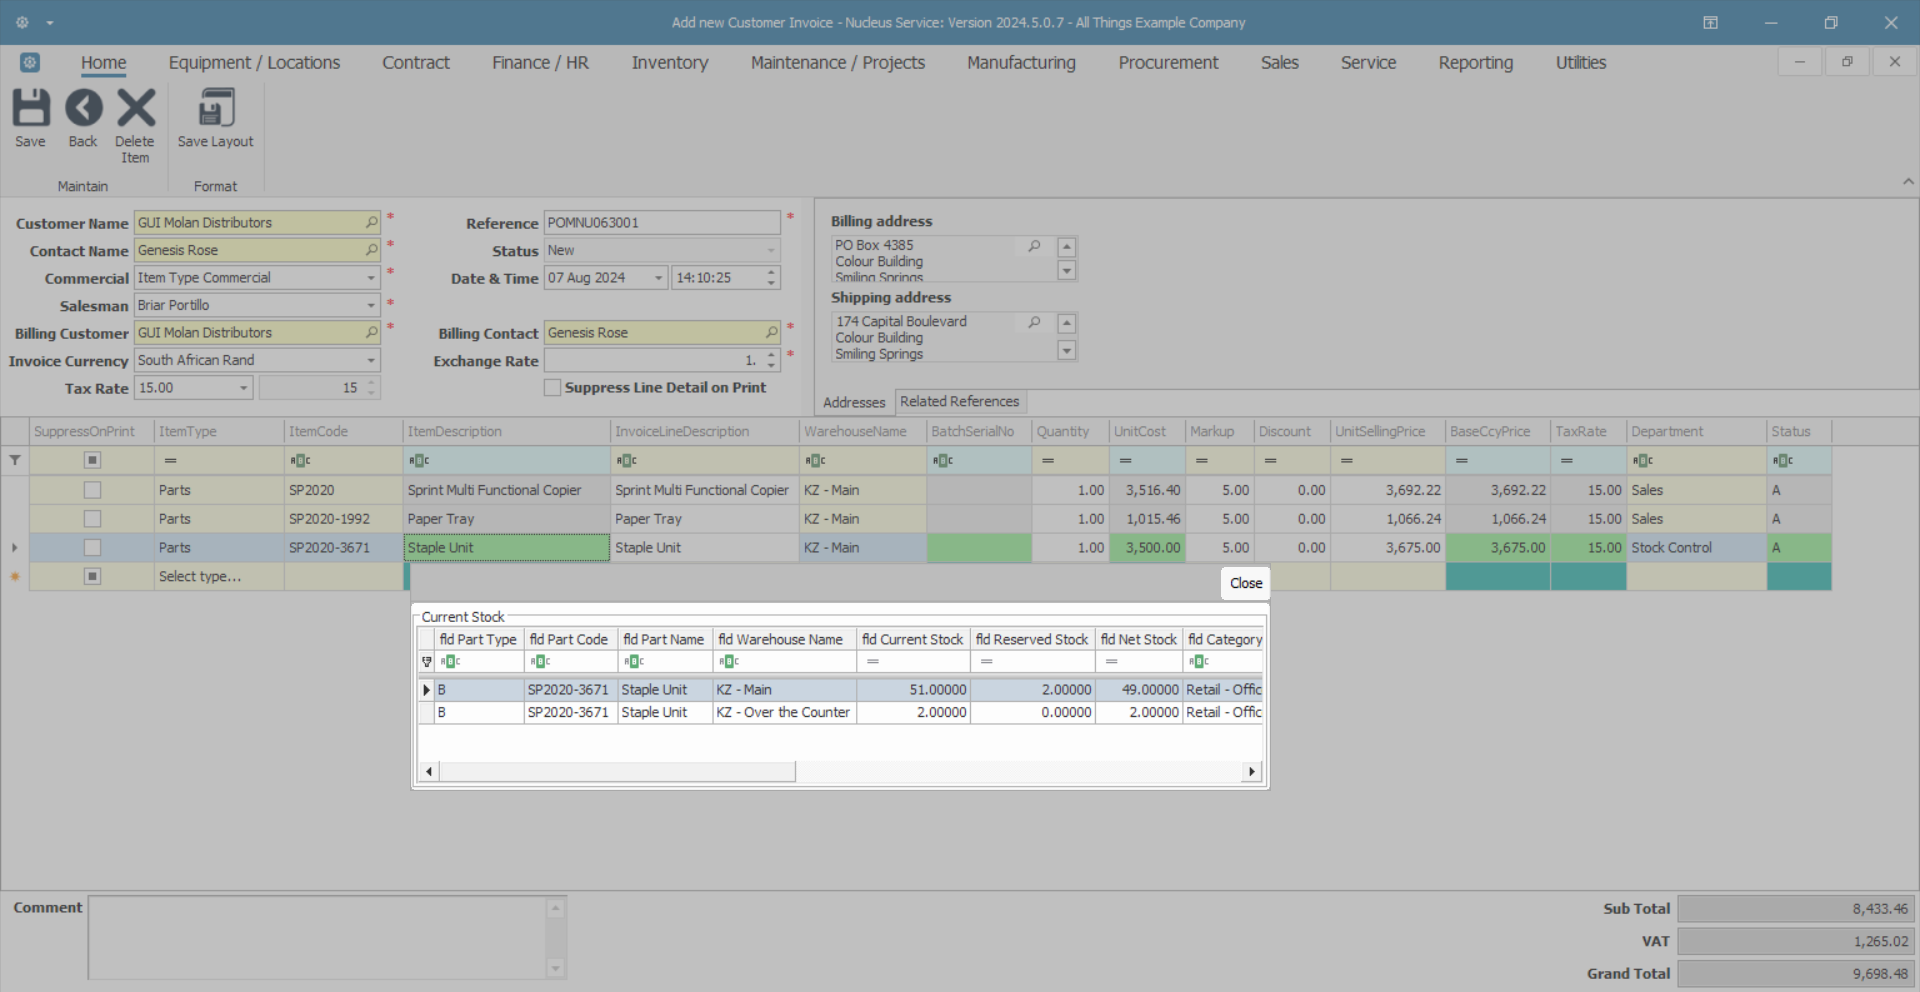Check SuppressOnPrint for the Staple Unit row
Image resolution: width=1920 pixels, height=992 pixels.
click(x=92, y=548)
